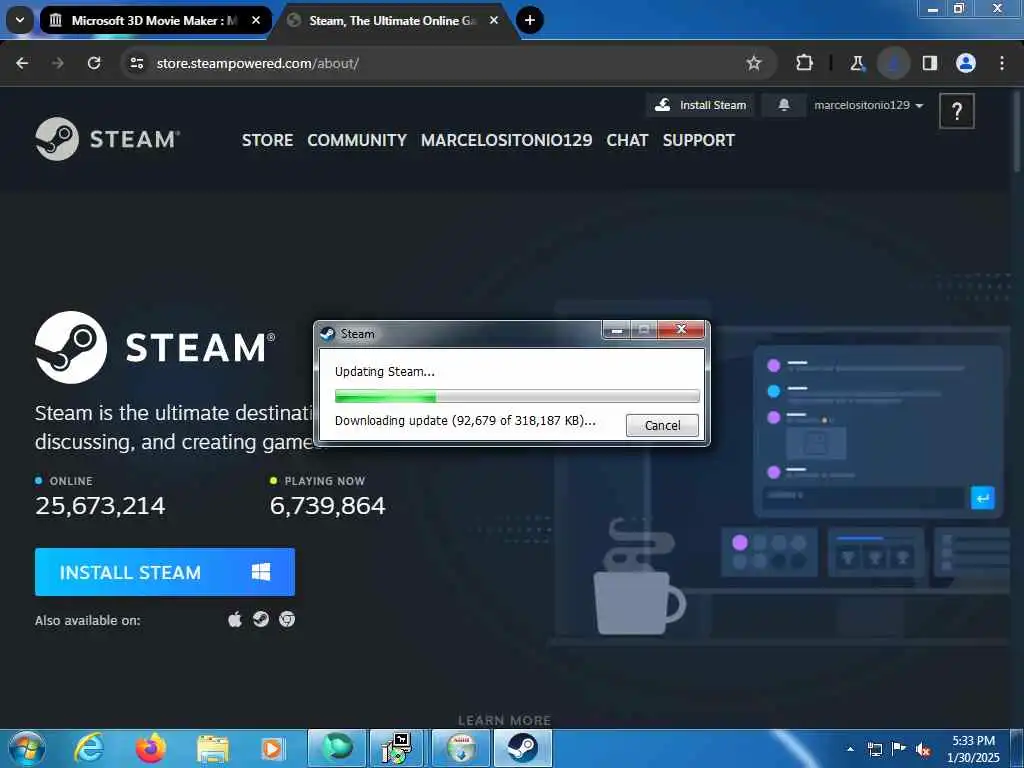Launch Firefox from the taskbar

tap(150, 748)
